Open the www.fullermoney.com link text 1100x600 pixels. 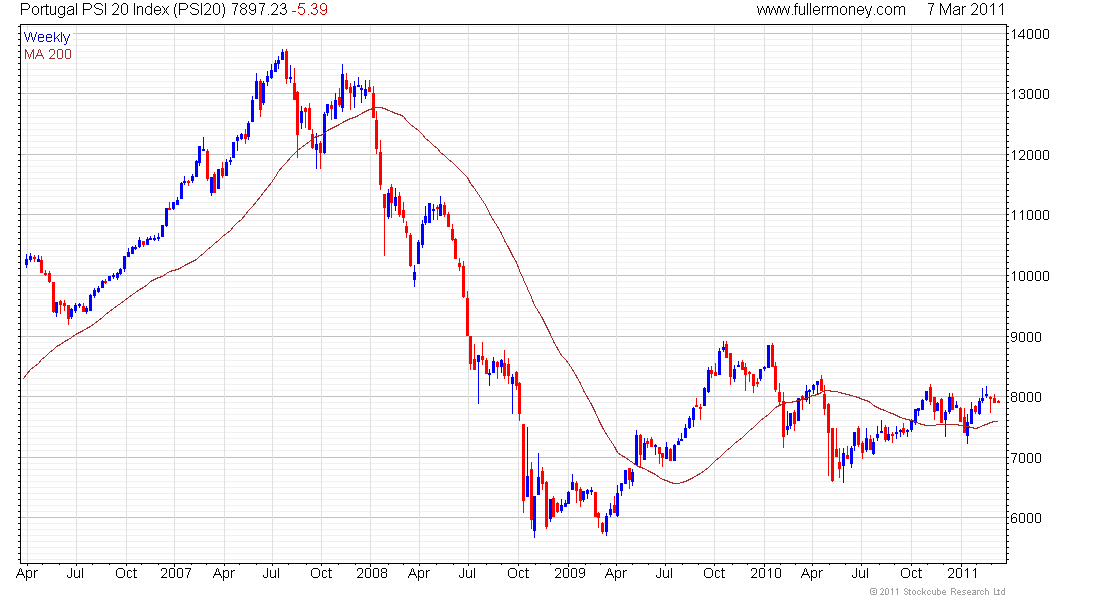coord(831,10)
